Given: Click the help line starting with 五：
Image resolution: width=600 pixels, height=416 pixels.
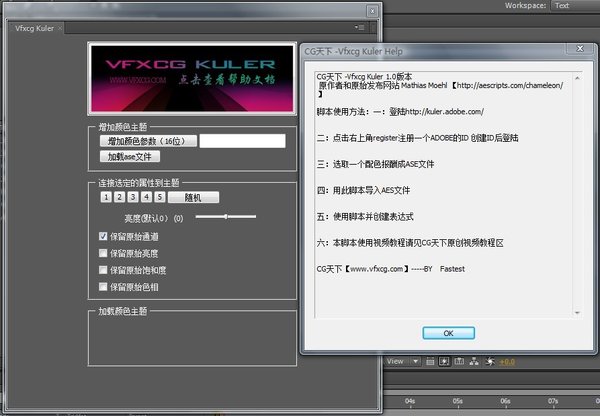Looking at the screenshot, I should coord(365,217).
